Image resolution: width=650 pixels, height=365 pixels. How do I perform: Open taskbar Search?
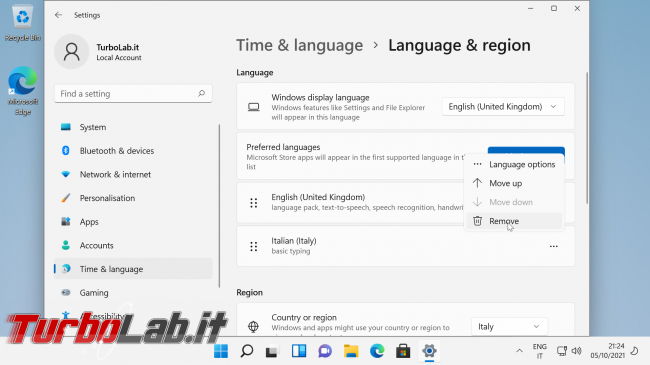tap(247, 351)
